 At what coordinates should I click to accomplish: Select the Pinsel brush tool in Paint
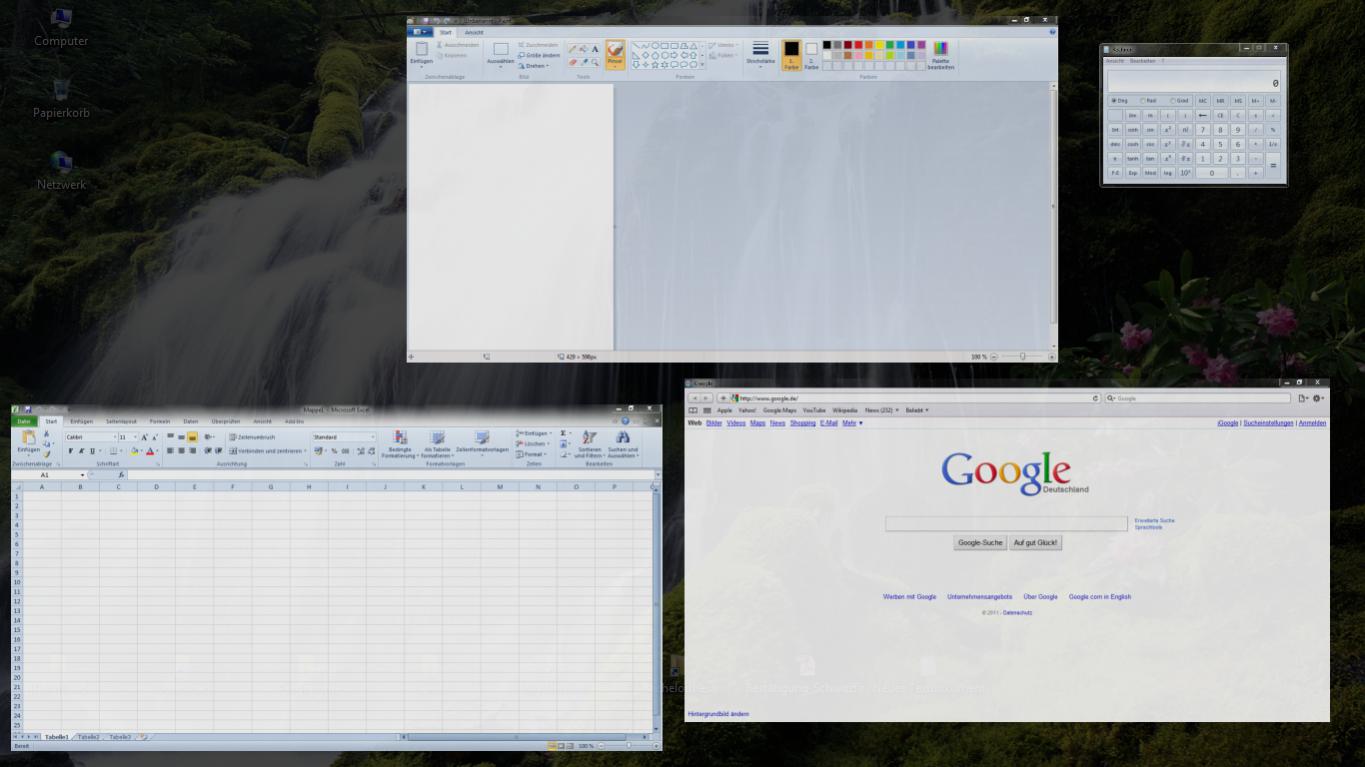[x=615, y=54]
